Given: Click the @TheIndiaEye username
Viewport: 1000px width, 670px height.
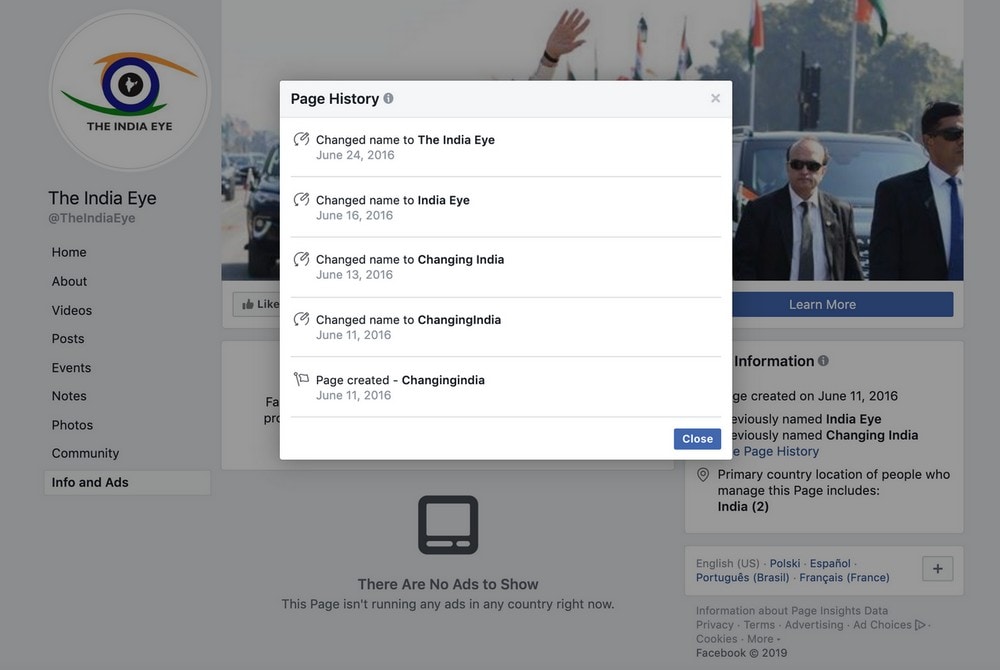Looking at the screenshot, I should [92, 218].
